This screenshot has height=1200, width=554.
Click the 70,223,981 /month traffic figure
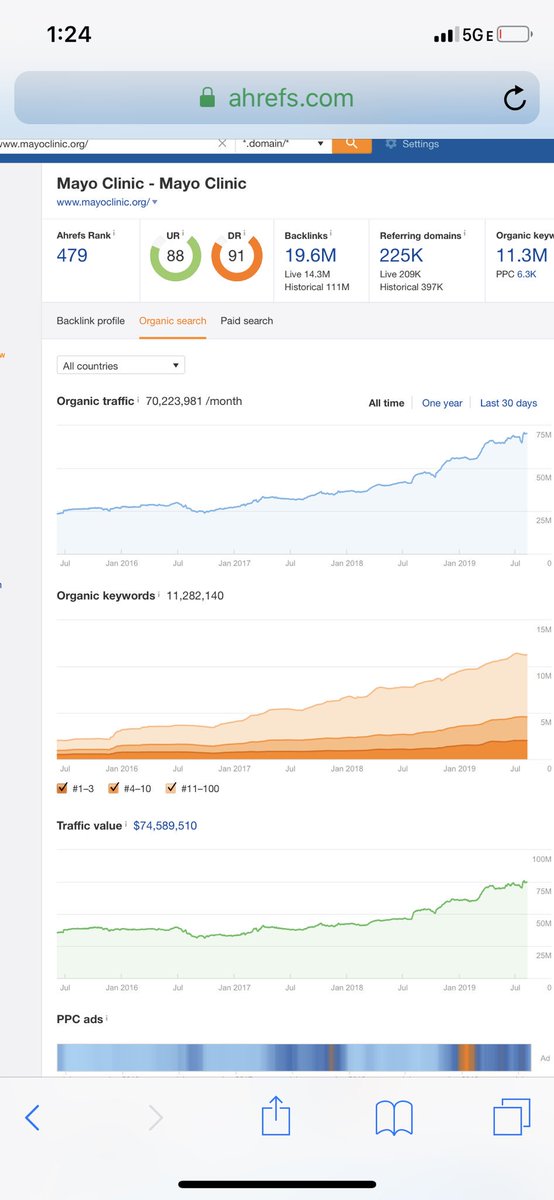(x=194, y=401)
